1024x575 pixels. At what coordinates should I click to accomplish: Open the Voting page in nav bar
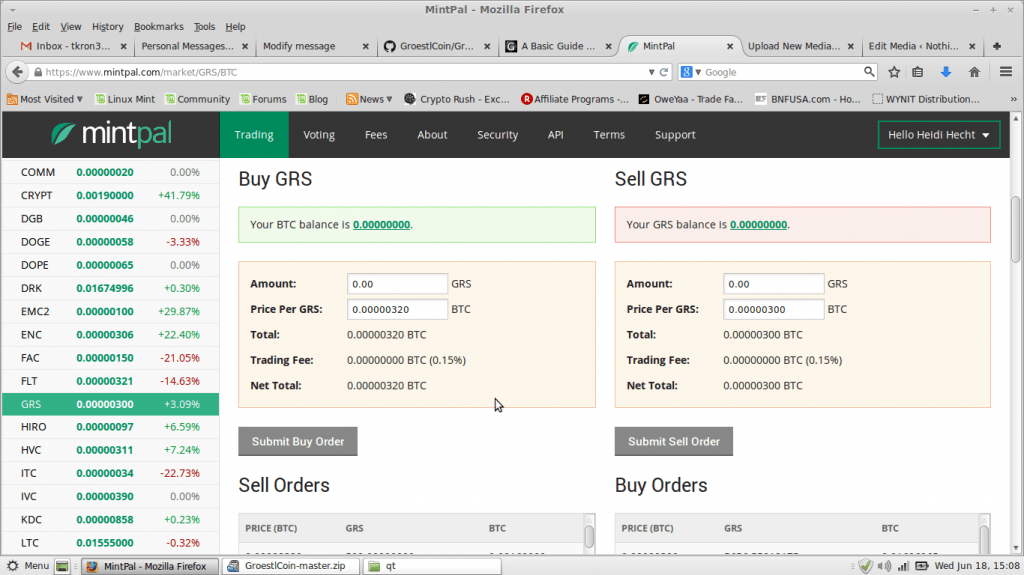319,135
